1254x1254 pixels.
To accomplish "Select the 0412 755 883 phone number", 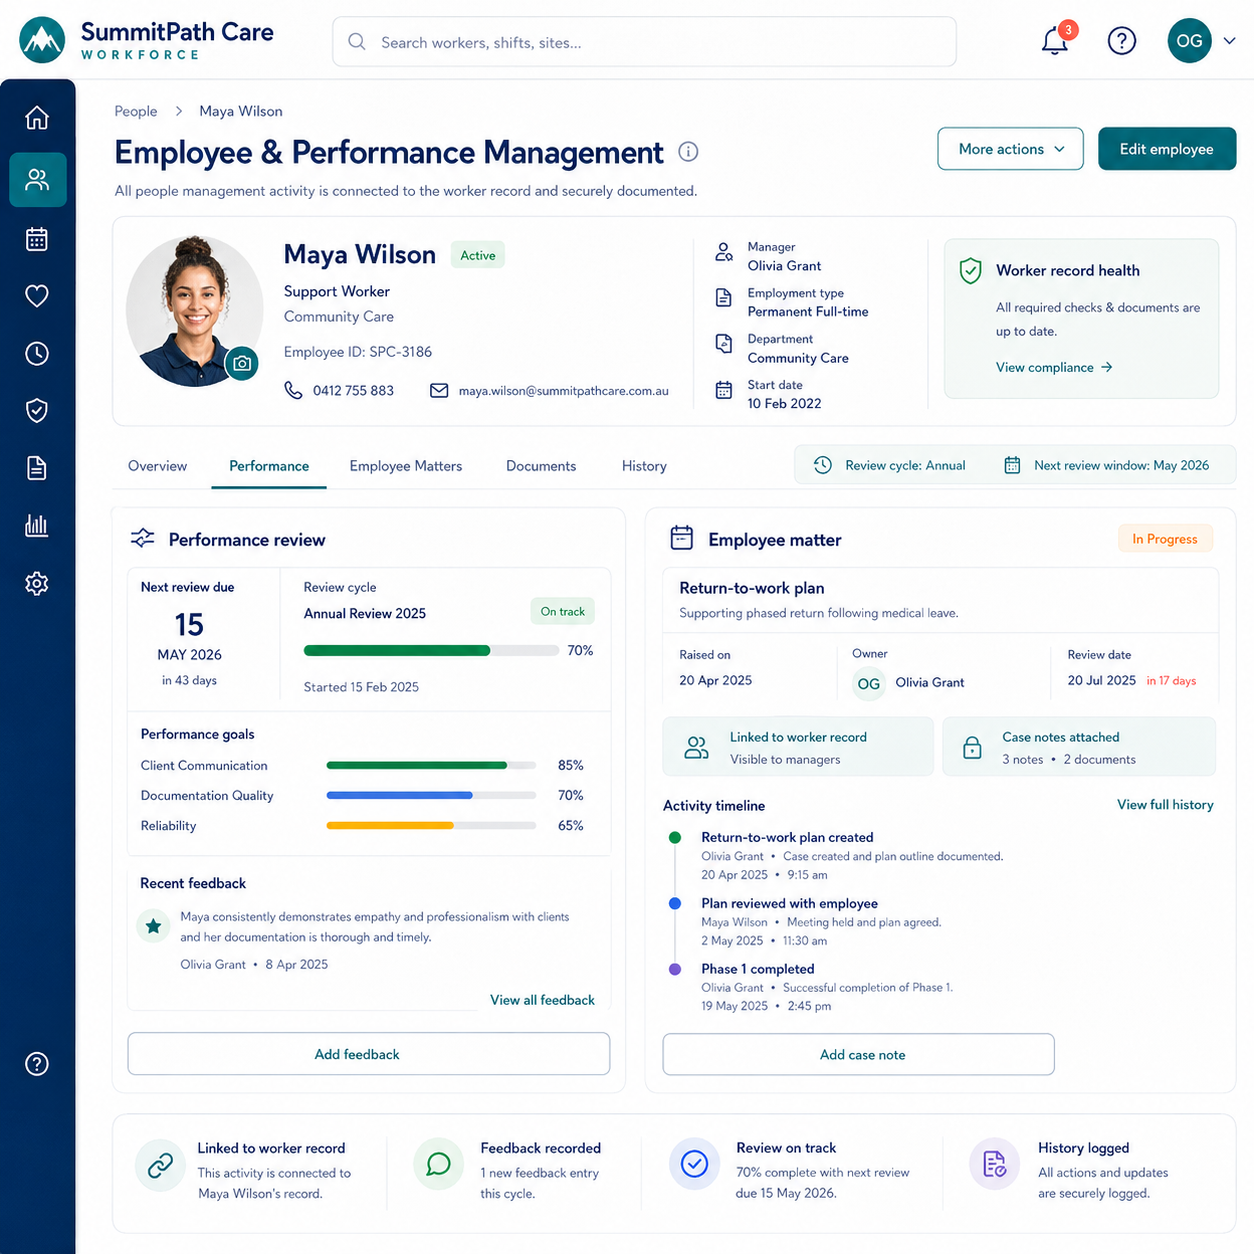I will 353,391.
